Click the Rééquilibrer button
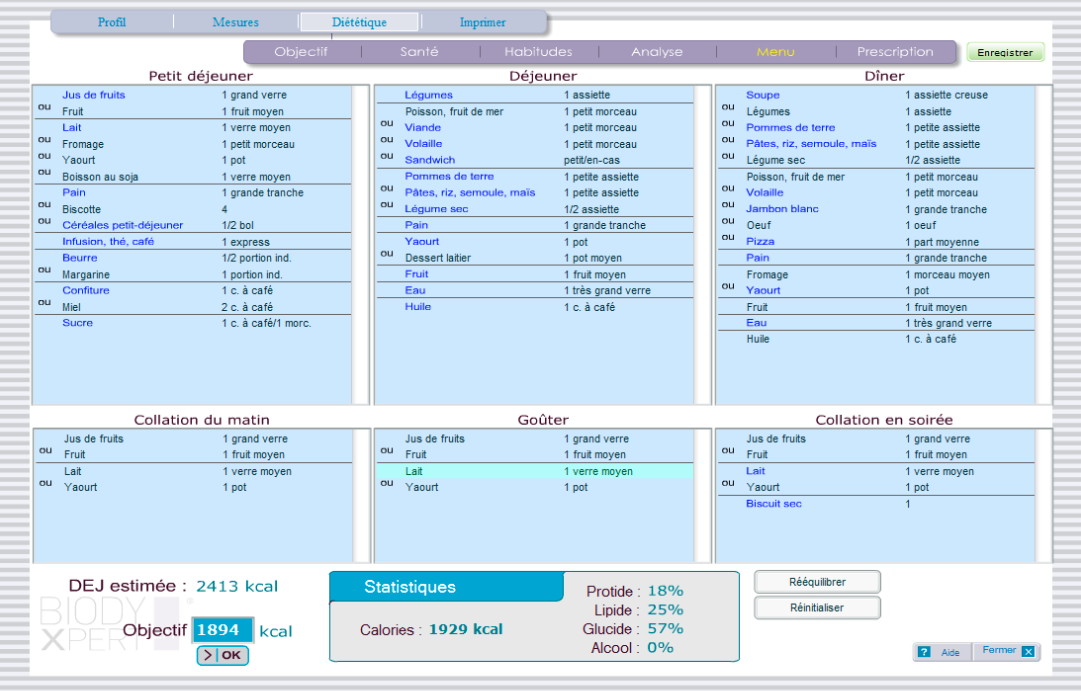1081x691 pixels. point(817,582)
